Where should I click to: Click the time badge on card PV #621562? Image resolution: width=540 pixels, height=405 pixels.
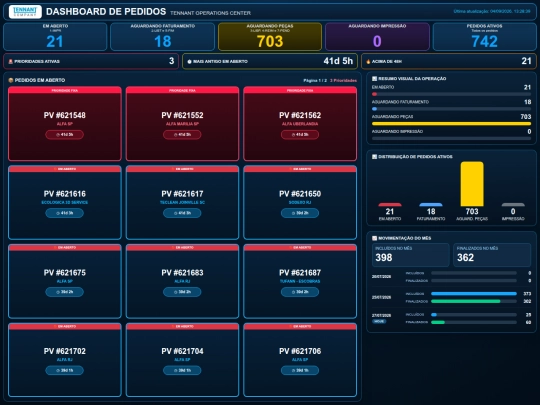[x=300, y=135]
